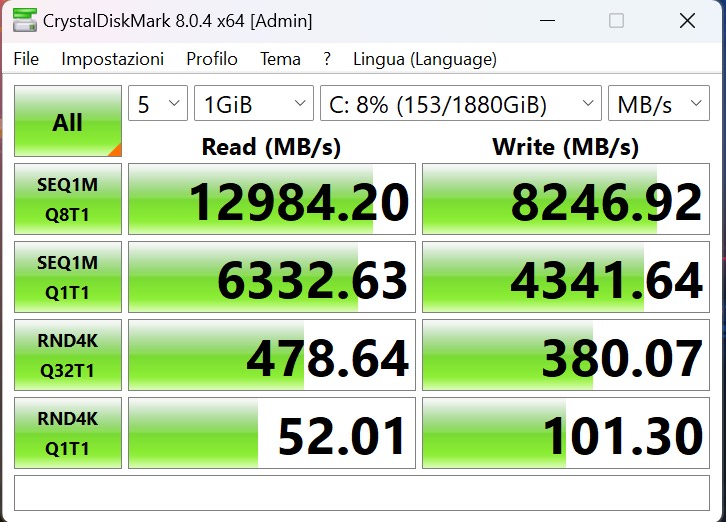The image size is (726, 522).
Task: Start the SEQ1M Q1T1 test
Action: click(68, 277)
